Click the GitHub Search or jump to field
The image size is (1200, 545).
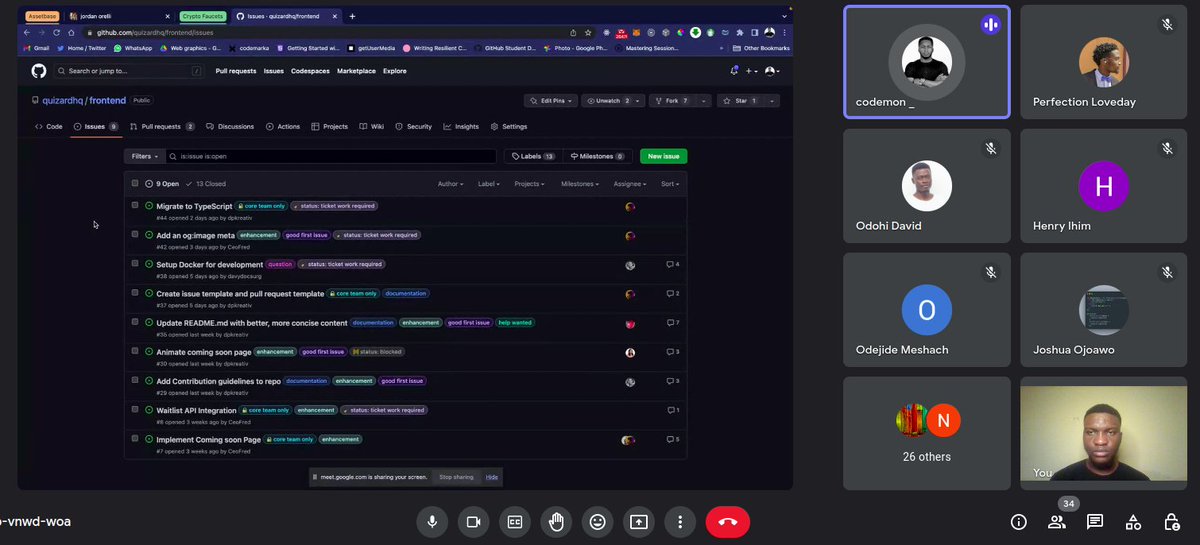(x=129, y=71)
